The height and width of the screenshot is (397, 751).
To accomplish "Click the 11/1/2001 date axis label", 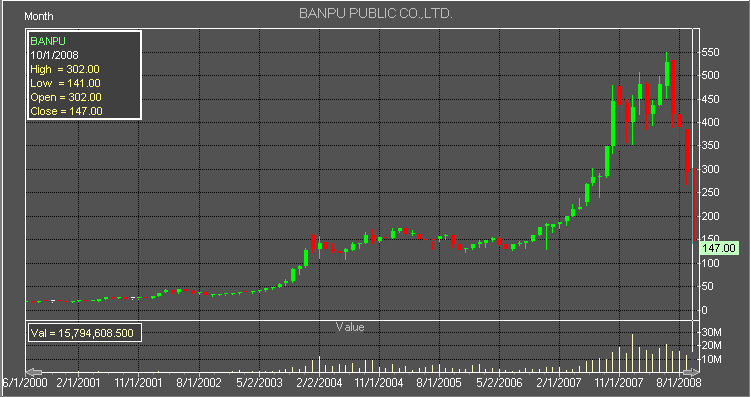I will click(x=138, y=383).
